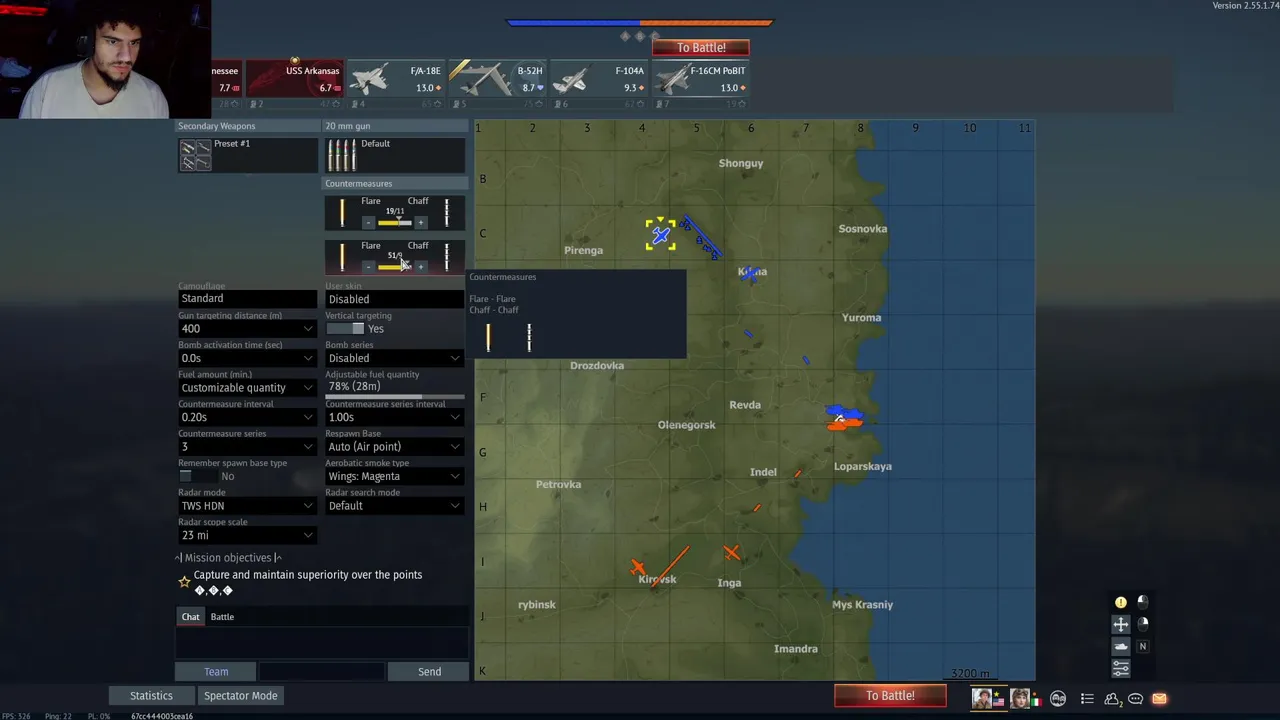
Task: Enter Spectator Mode
Action: point(240,696)
